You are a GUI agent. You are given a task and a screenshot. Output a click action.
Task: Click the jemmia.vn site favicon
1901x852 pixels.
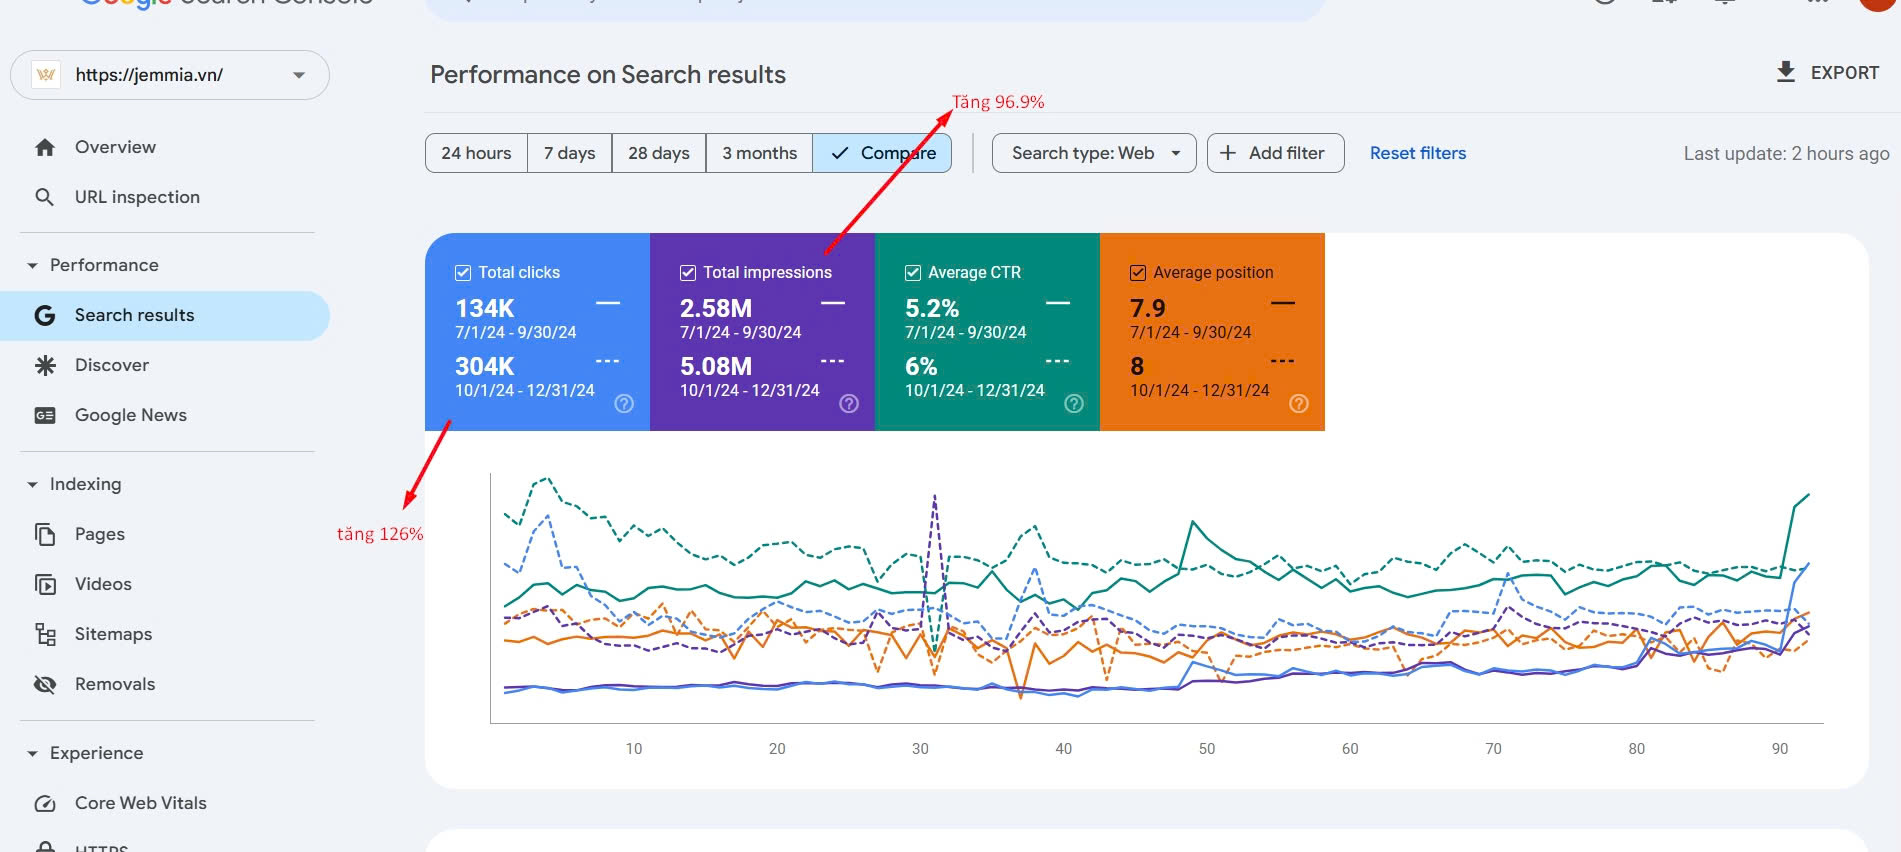[46, 75]
